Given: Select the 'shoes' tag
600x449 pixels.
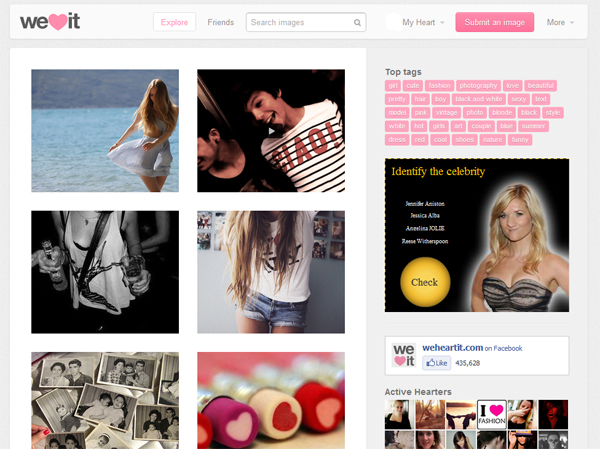Looking at the screenshot, I should (465, 140).
